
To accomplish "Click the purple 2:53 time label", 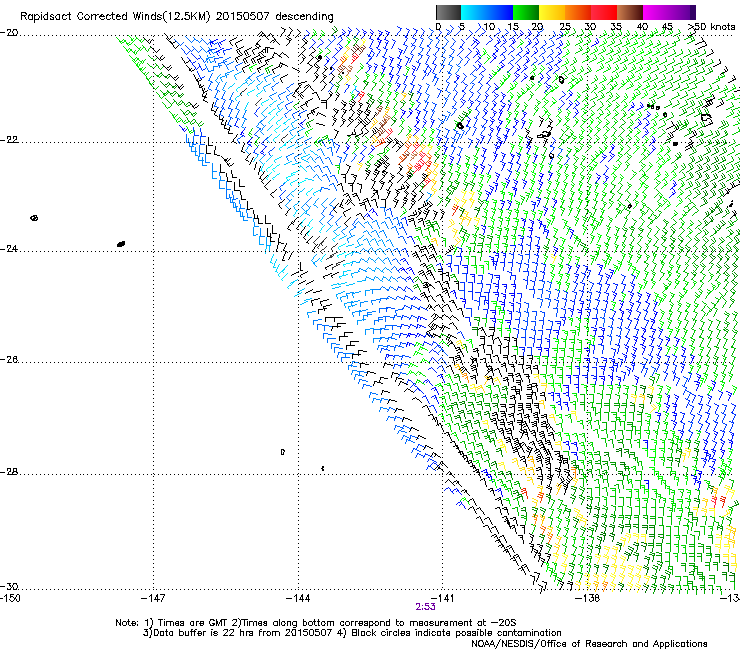I will click(425, 607).
